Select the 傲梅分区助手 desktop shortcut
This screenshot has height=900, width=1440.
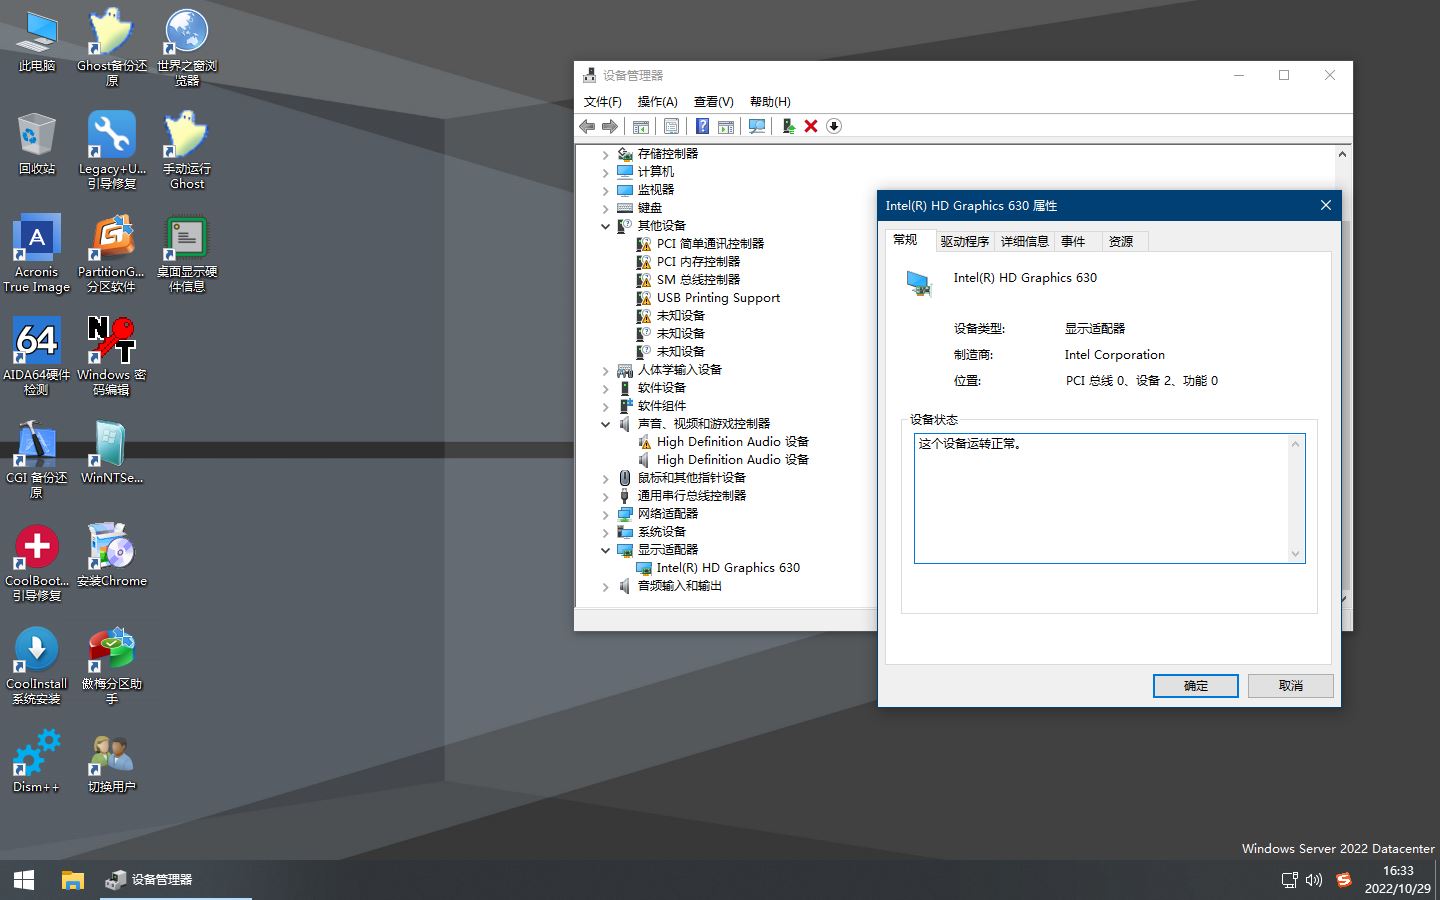point(111,666)
